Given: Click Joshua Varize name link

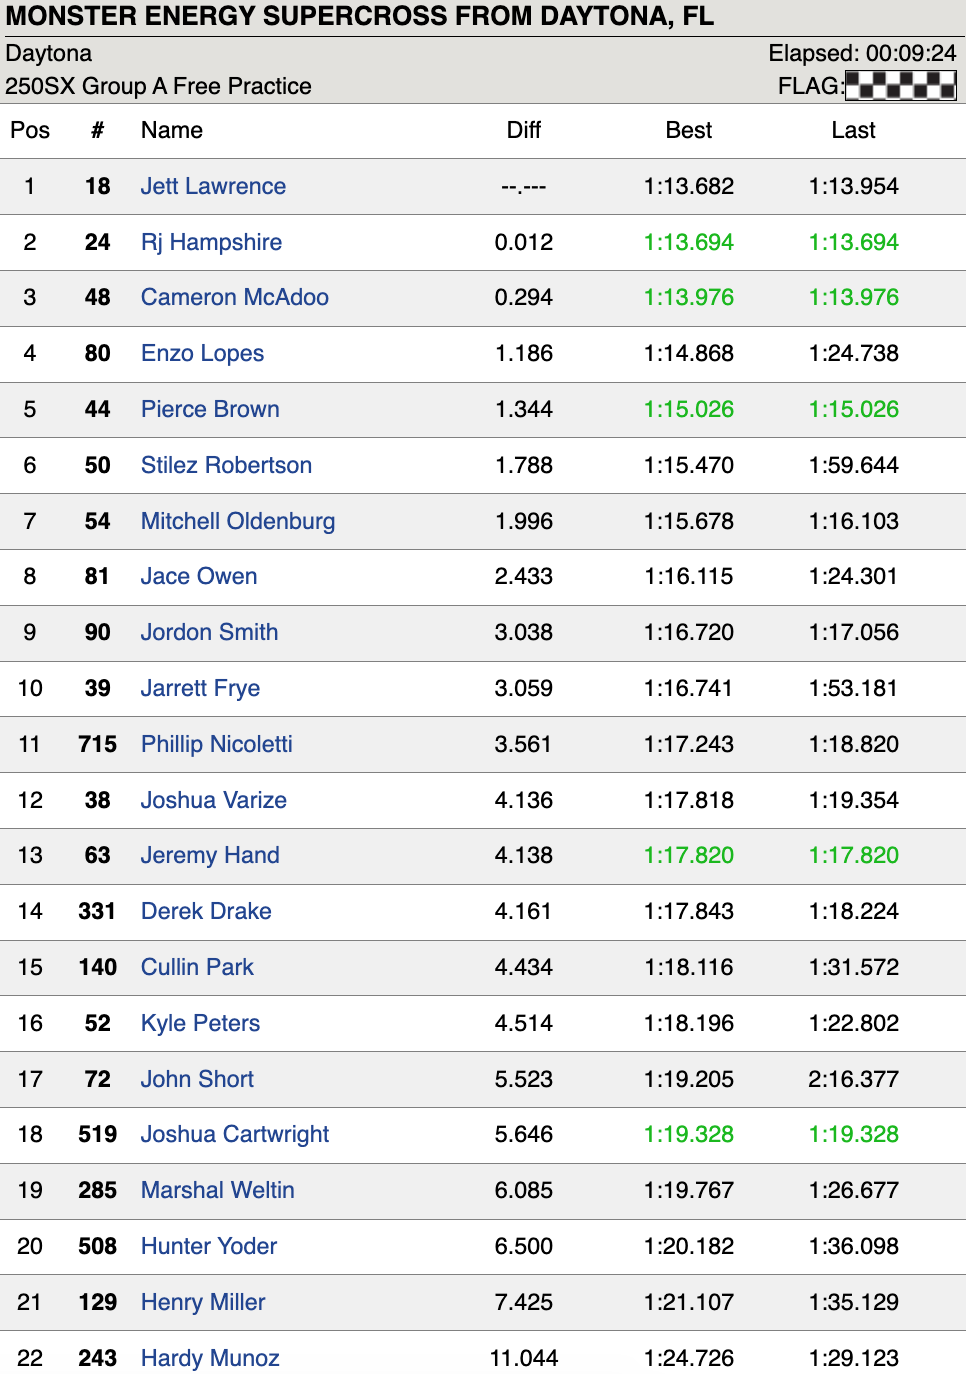Looking at the screenshot, I should [x=213, y=800].
